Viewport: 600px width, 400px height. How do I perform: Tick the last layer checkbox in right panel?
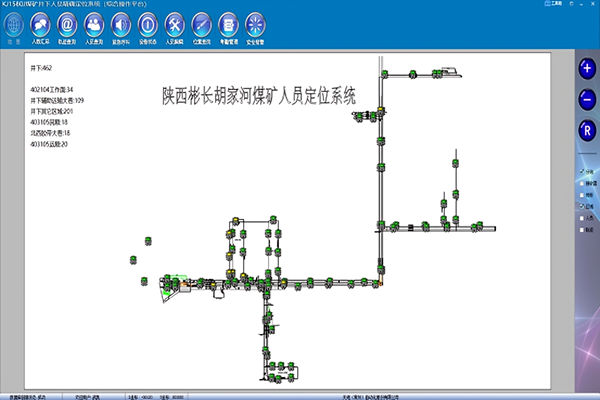[x=580, y=231]
